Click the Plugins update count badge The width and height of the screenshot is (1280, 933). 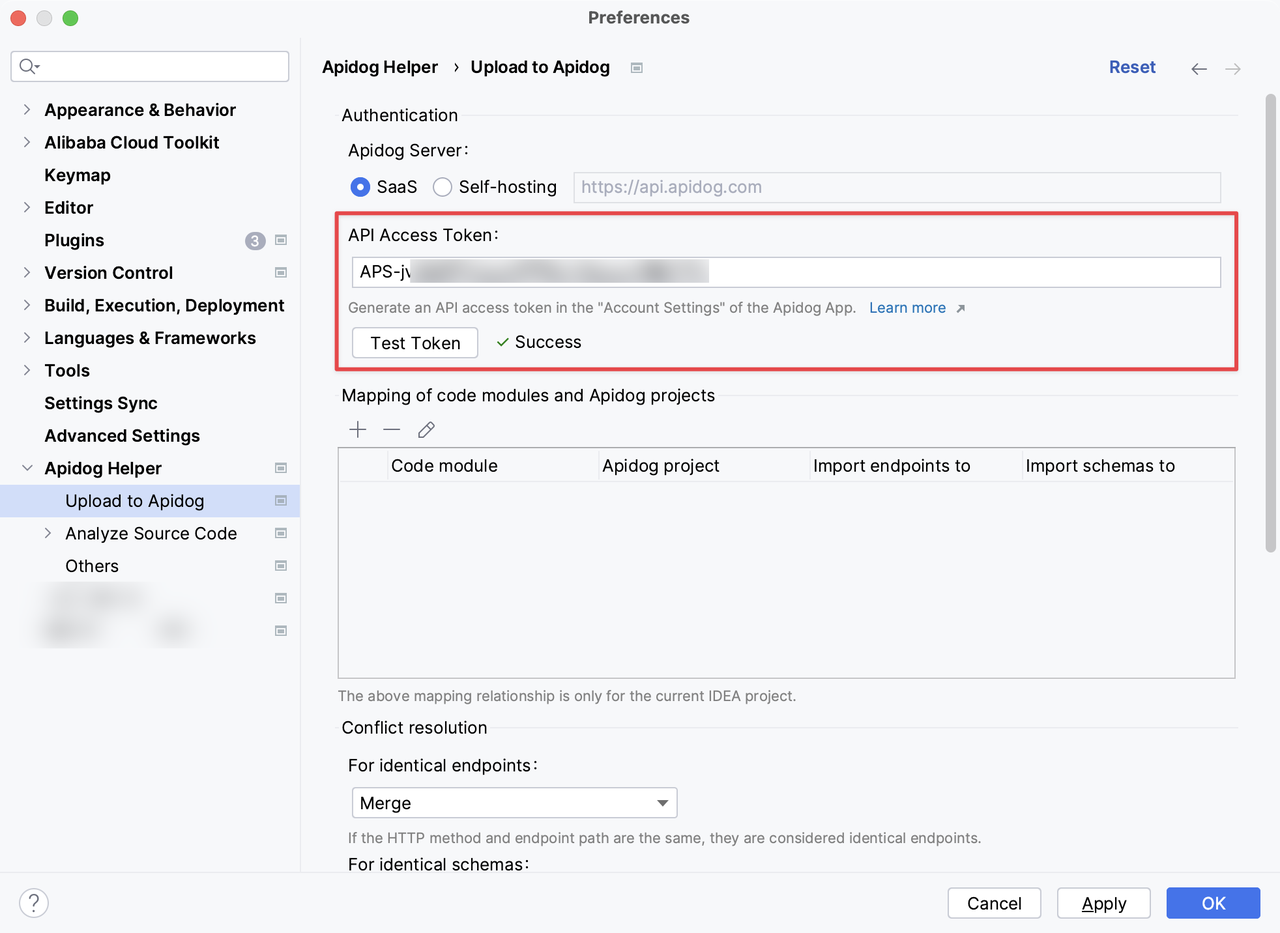255,241
